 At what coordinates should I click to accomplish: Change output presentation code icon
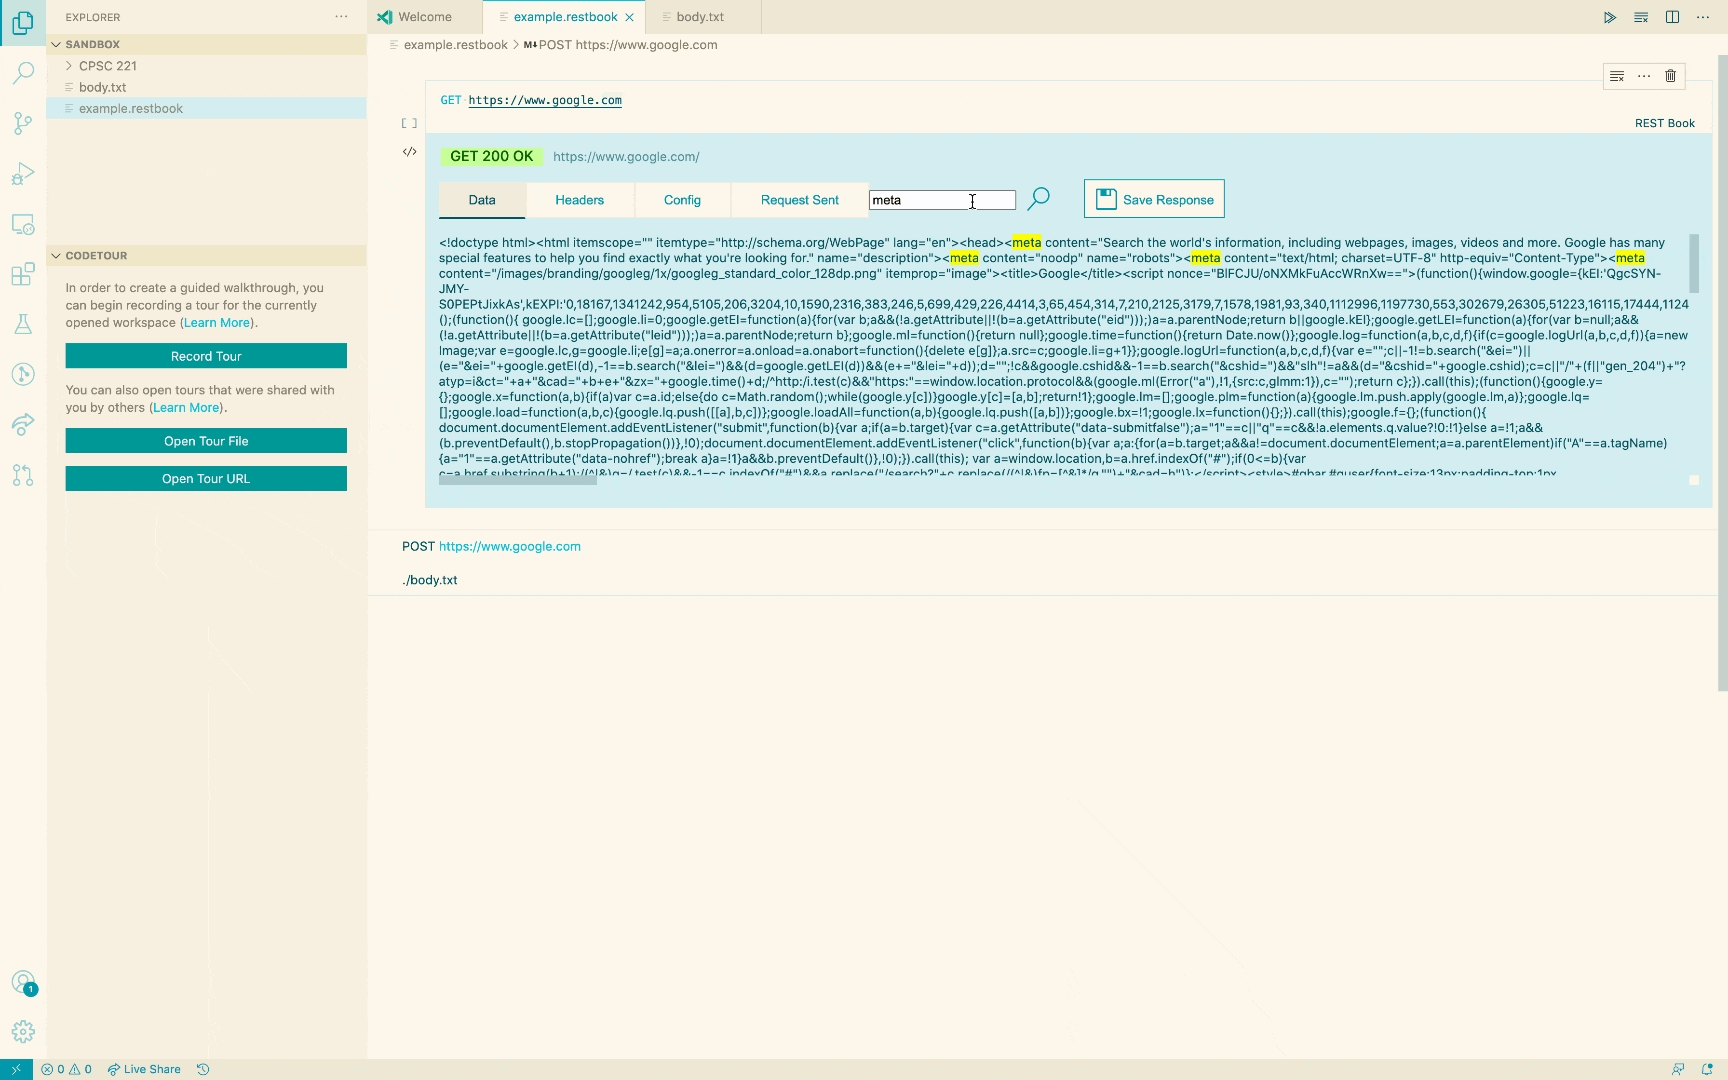click(x=409, y=152)
